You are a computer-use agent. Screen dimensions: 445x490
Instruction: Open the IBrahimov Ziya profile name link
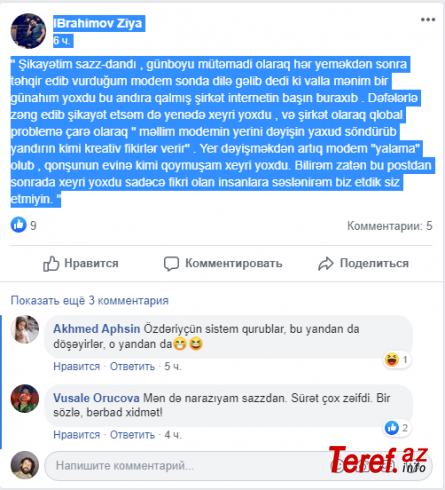coord(98,23)
